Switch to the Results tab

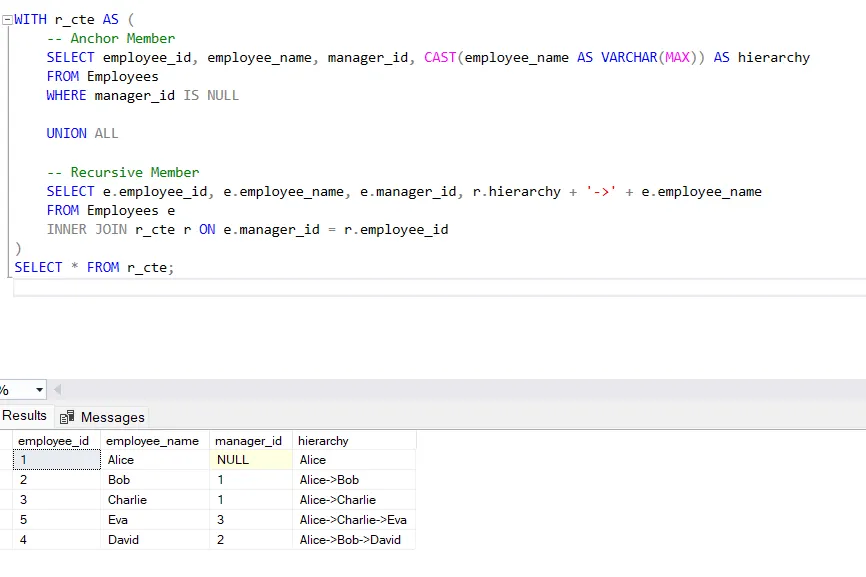(24, 416)
